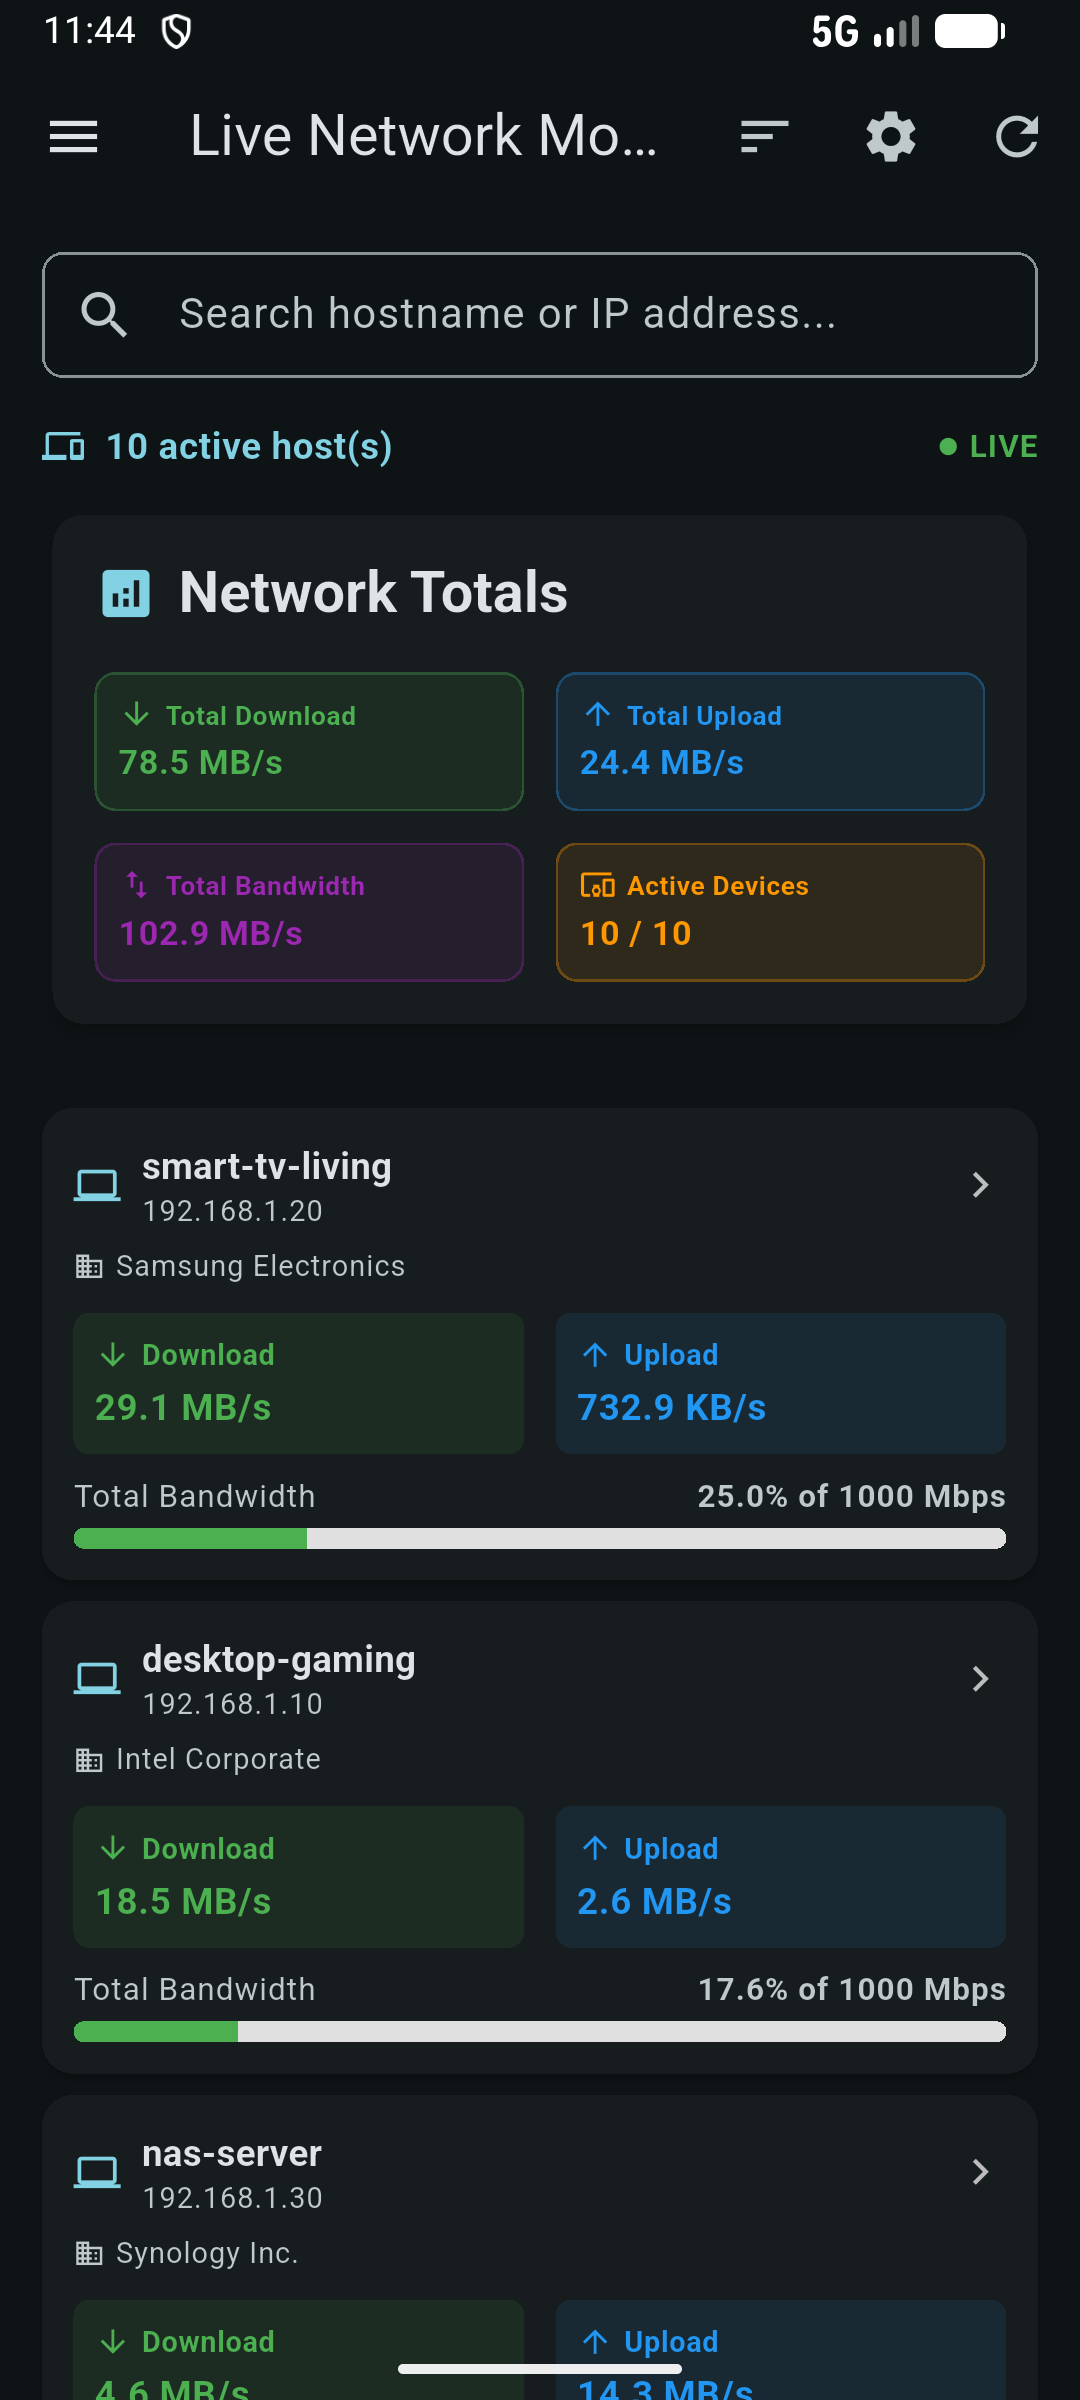Focus the hostname or IP search field
1080x2400 pixels.
pos(540,315)
